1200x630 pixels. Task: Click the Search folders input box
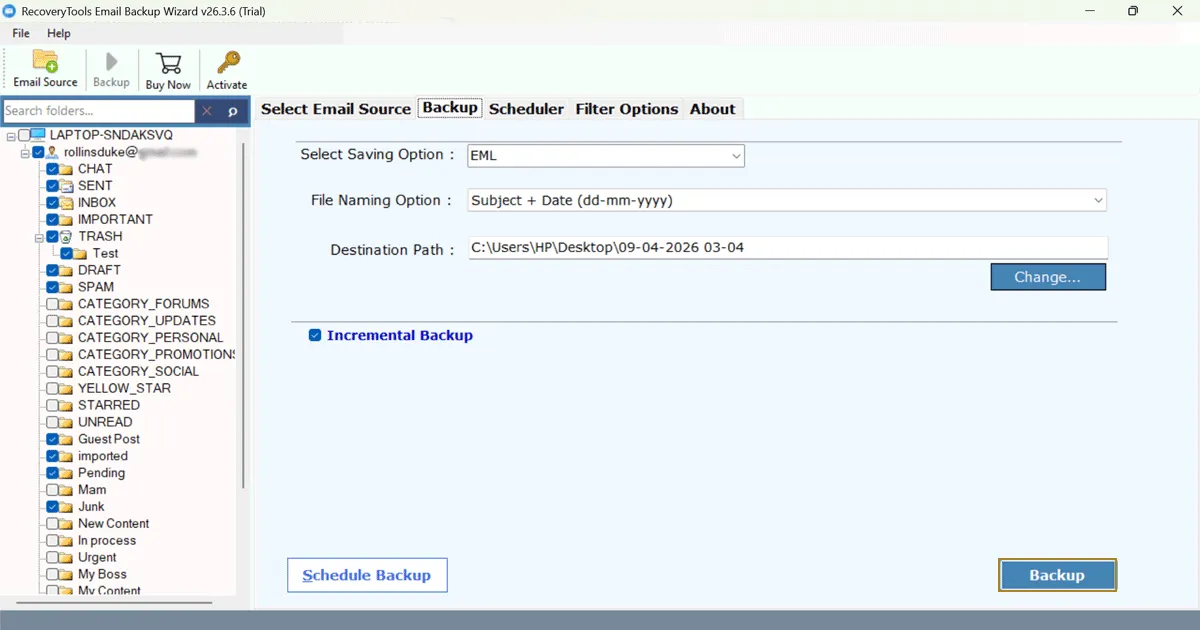(x=98, y=111)
